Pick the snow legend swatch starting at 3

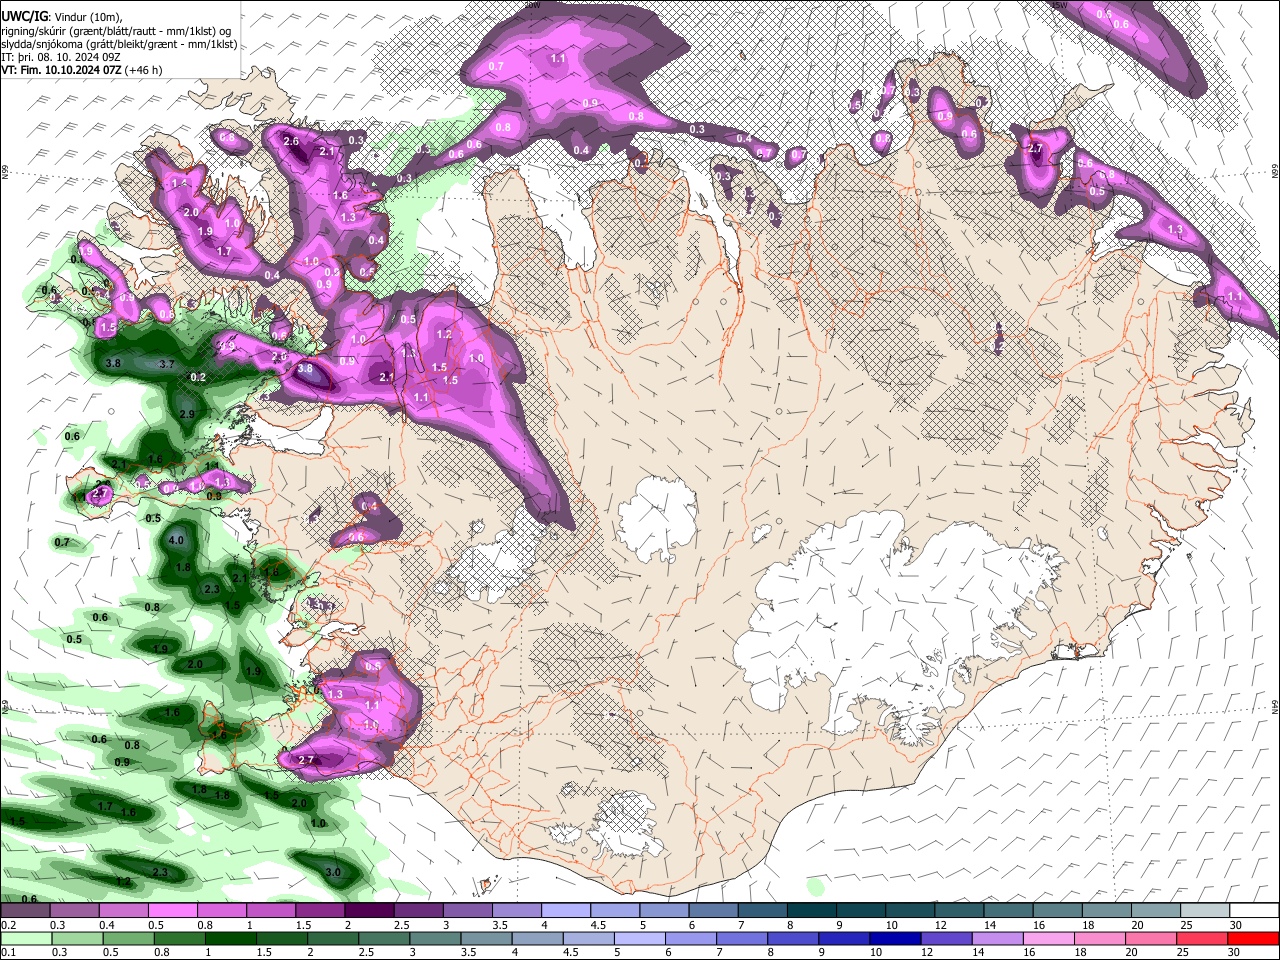tap(466, 911)
